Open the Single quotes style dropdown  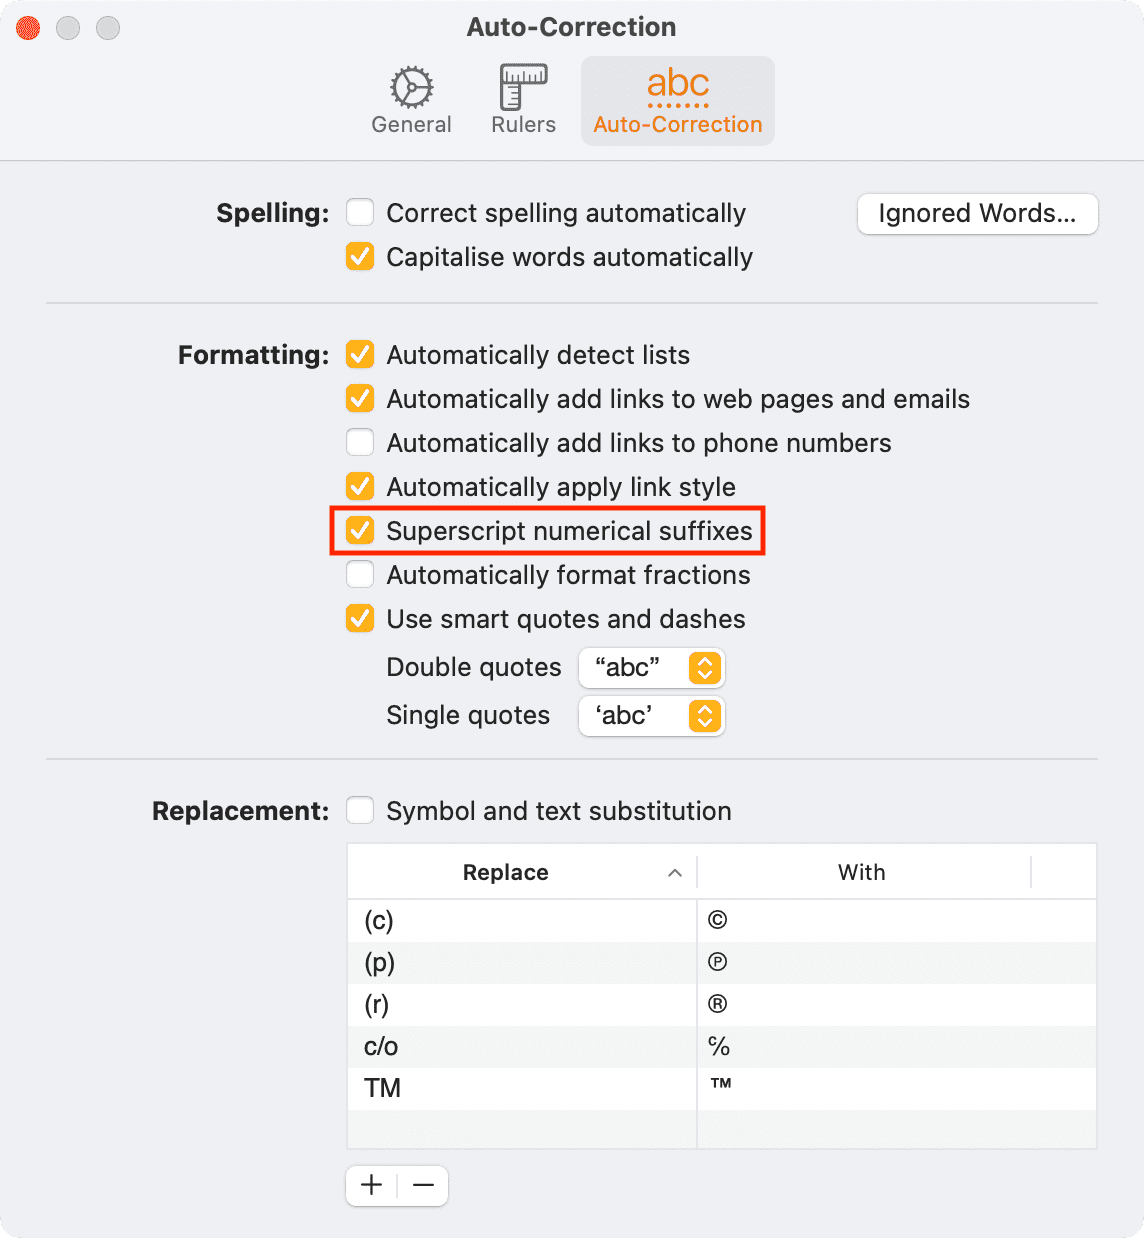pyautogui.click(x=652, y=716)
